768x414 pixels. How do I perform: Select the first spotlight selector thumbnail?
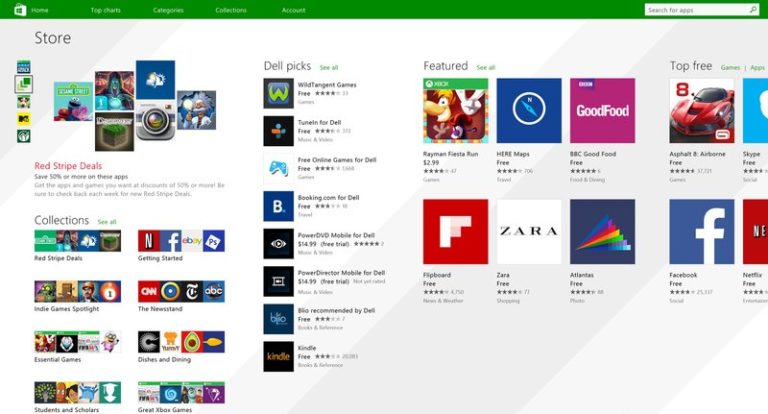pos(24,67)
